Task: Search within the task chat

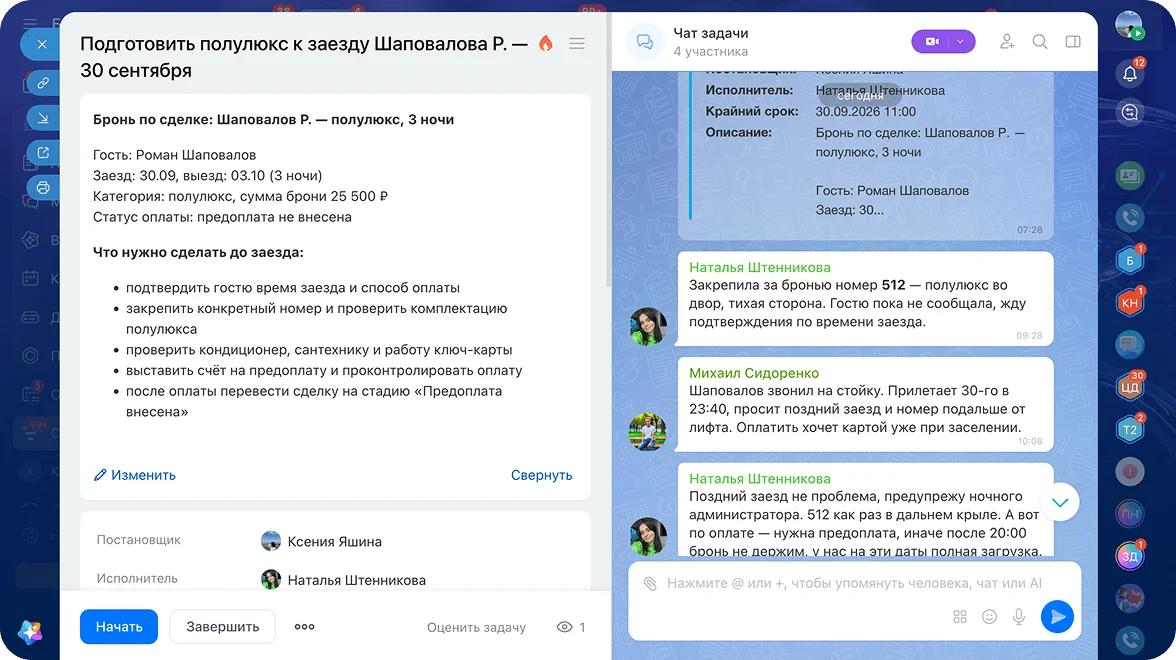Action: (x=1040, y=42)
